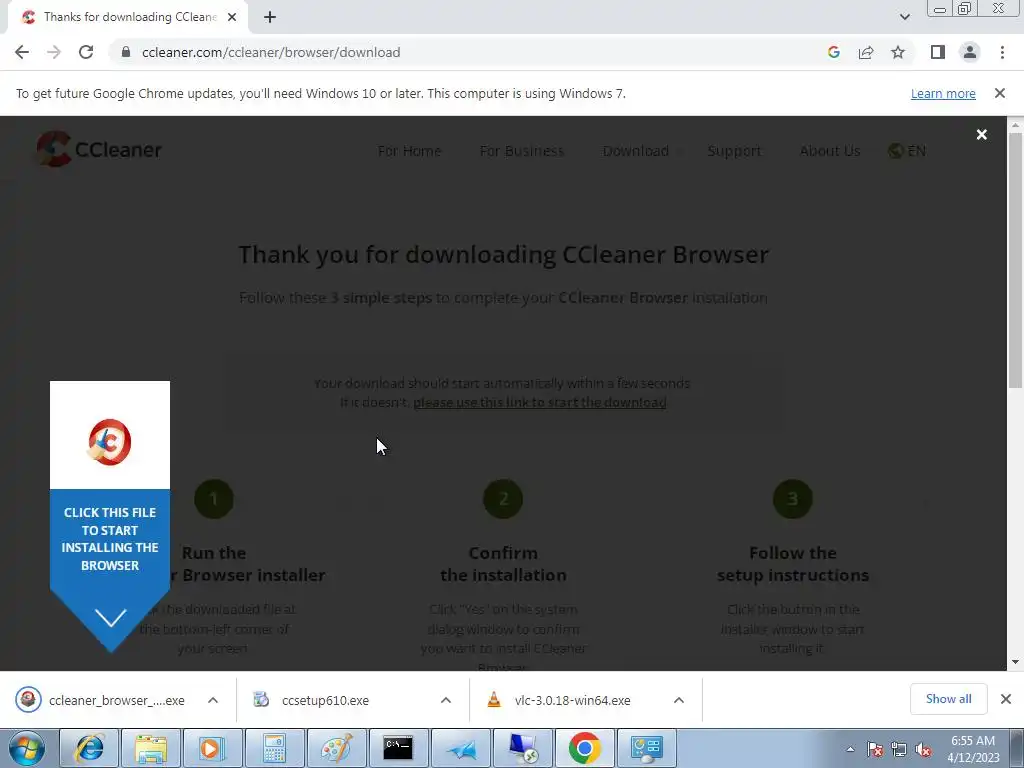Click the share page icon

click(866, 52)
